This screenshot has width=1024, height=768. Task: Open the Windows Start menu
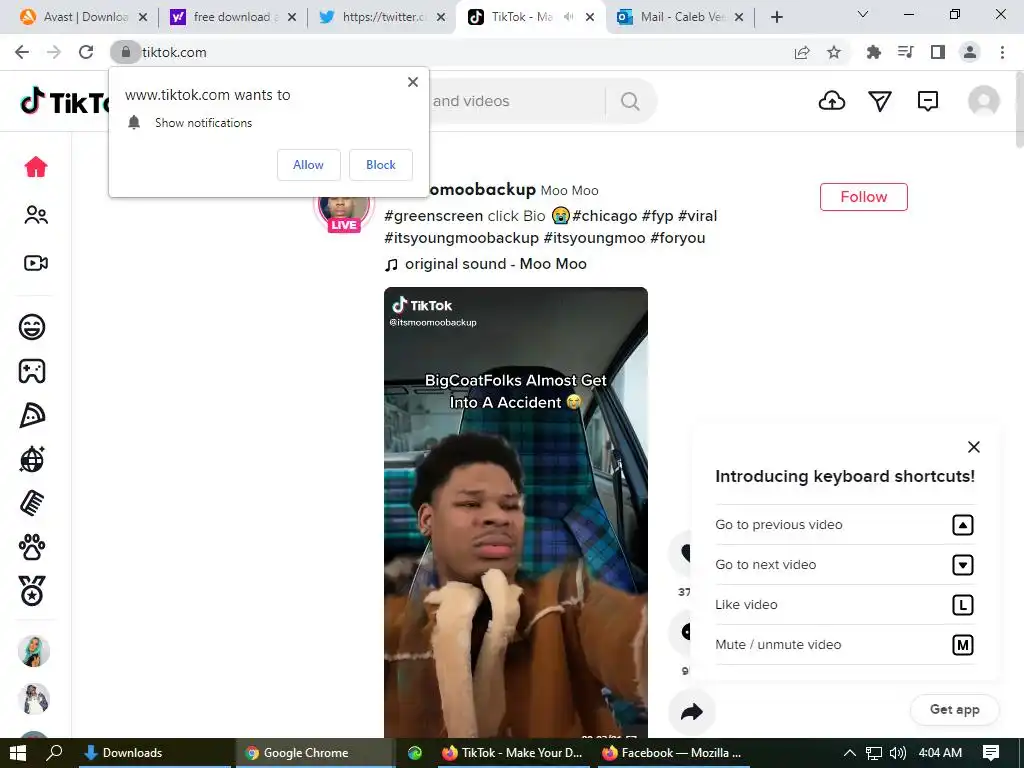[x=18, y=753]
